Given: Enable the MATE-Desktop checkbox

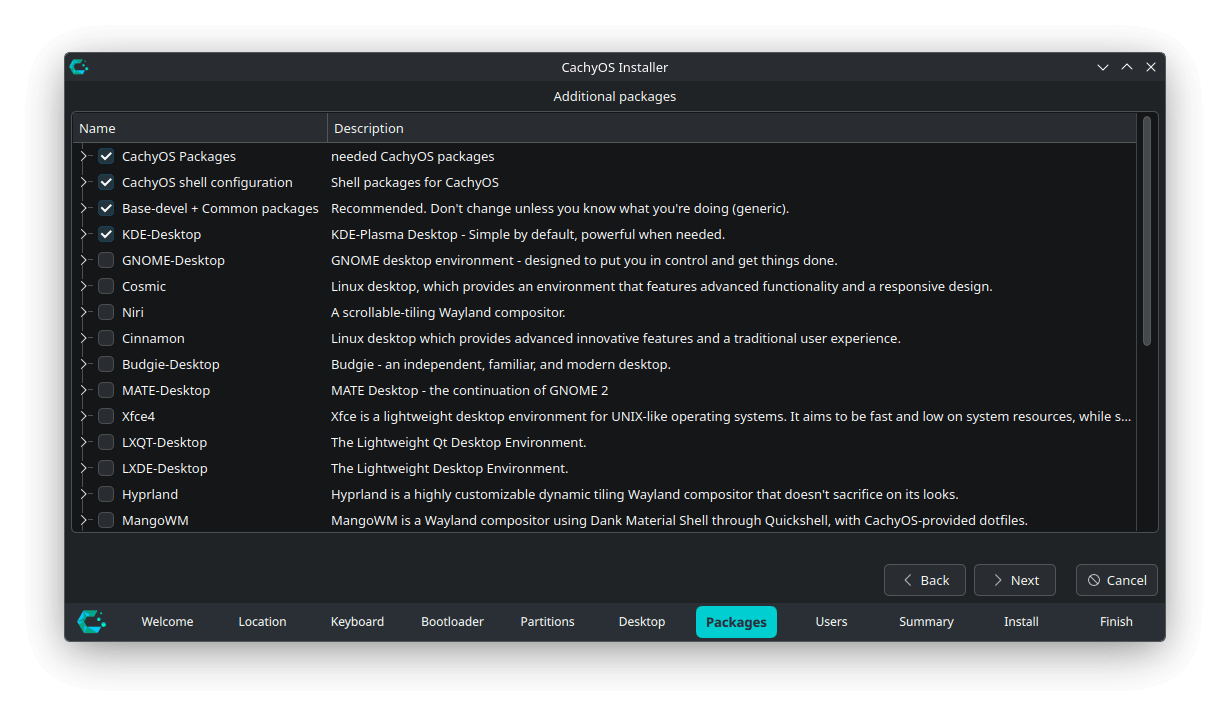Looking at the screenshot, I should [106, 390].
